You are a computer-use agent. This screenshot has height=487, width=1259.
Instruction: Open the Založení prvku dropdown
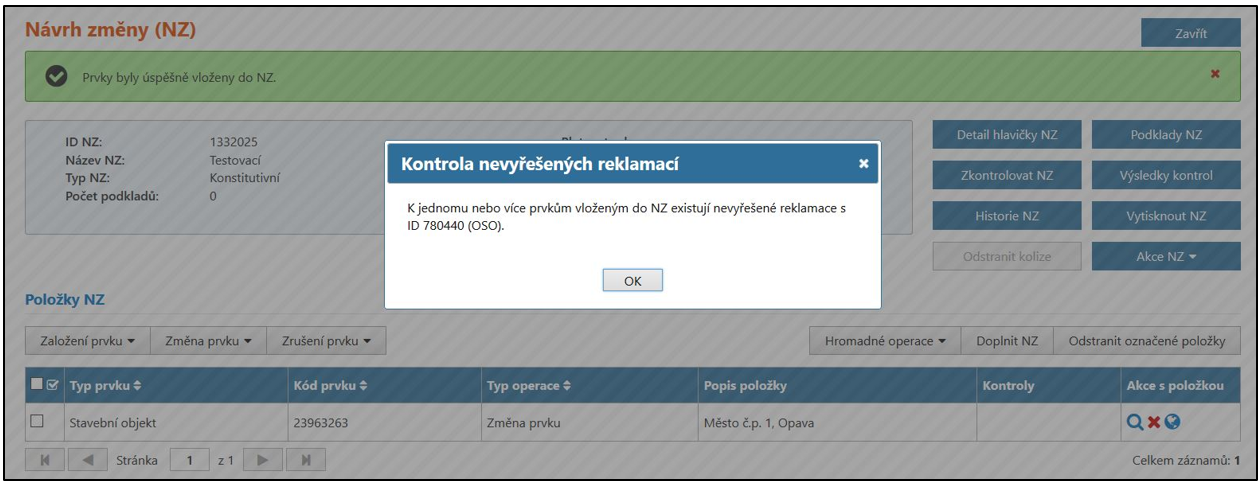(x=88, y=341)
